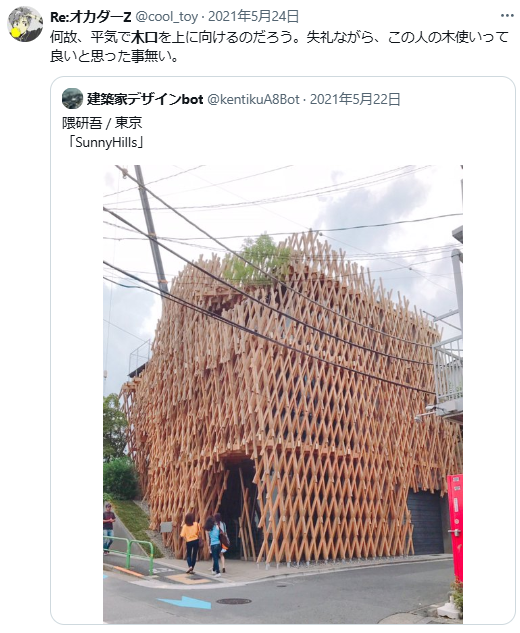Click the 「SunnyHills」 caption text
The width and height of the screenshot is (520, 633).
point(106,143)
